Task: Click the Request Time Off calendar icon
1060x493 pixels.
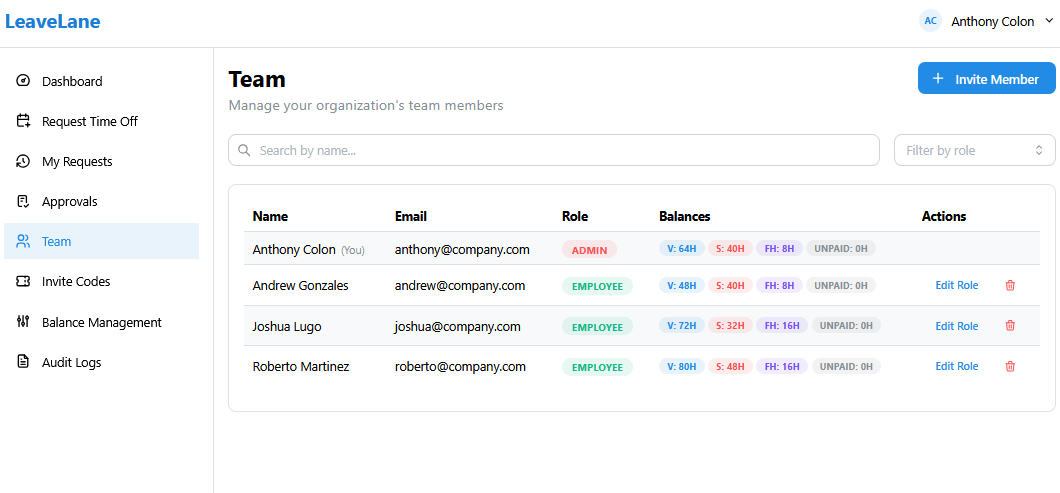Action: (x=23, y=121)
